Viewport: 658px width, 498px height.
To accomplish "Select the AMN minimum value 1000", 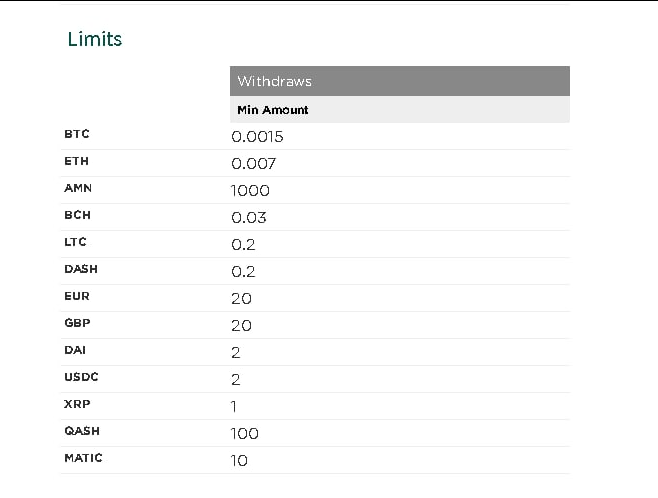I will pyautogui.click(x=250, y=191).
